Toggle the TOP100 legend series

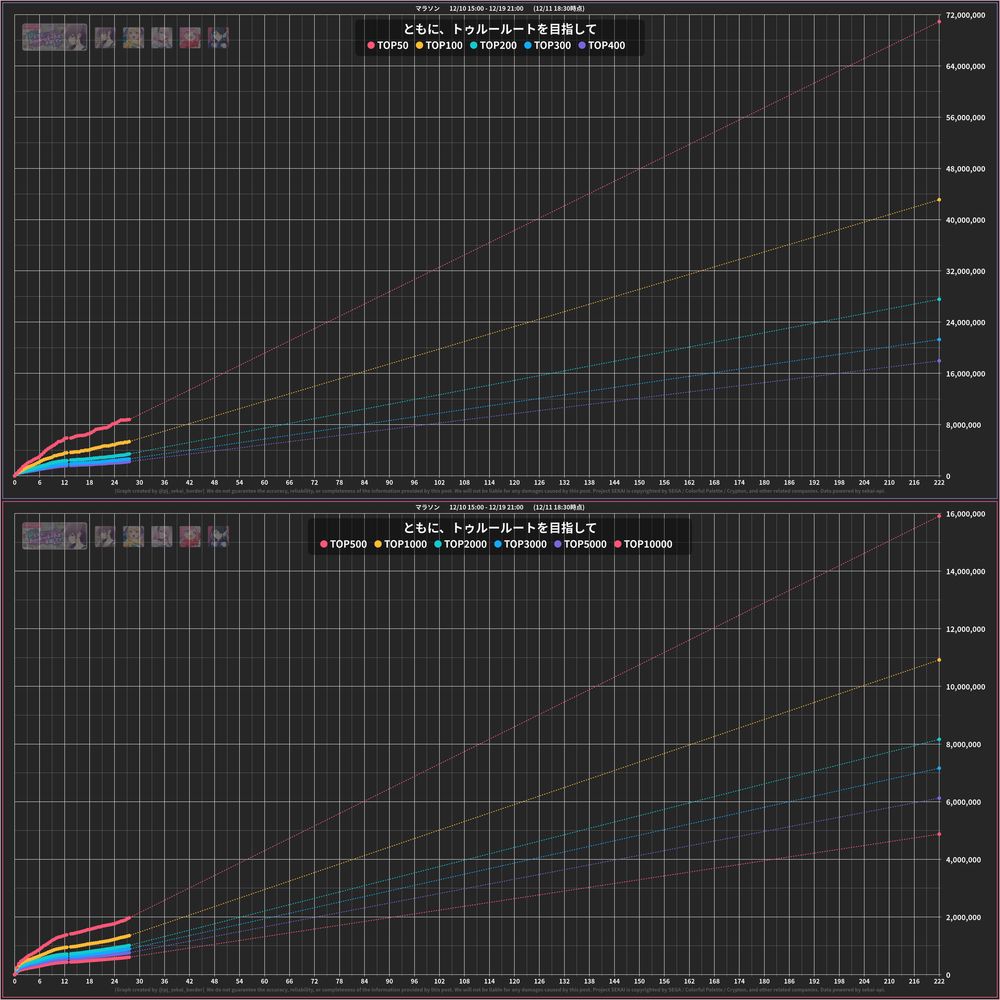coord(439,45)
